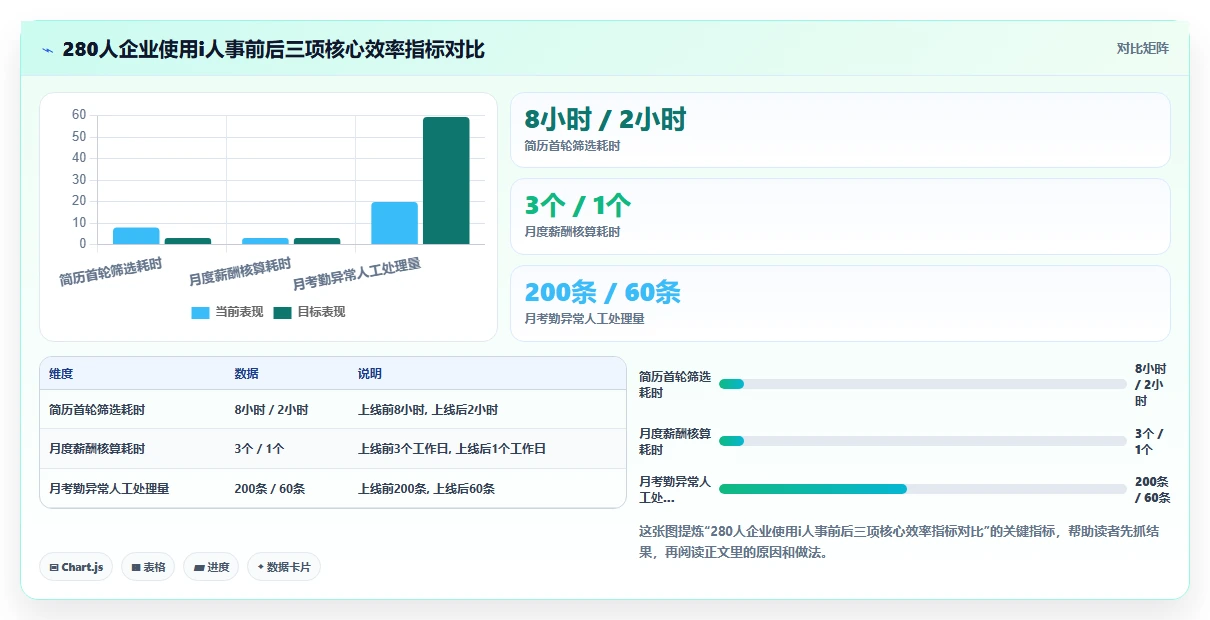Click table cell 8小时 / 2小时
The width and height of the screenshot is (1210, 620).
[x=271, y=410]
